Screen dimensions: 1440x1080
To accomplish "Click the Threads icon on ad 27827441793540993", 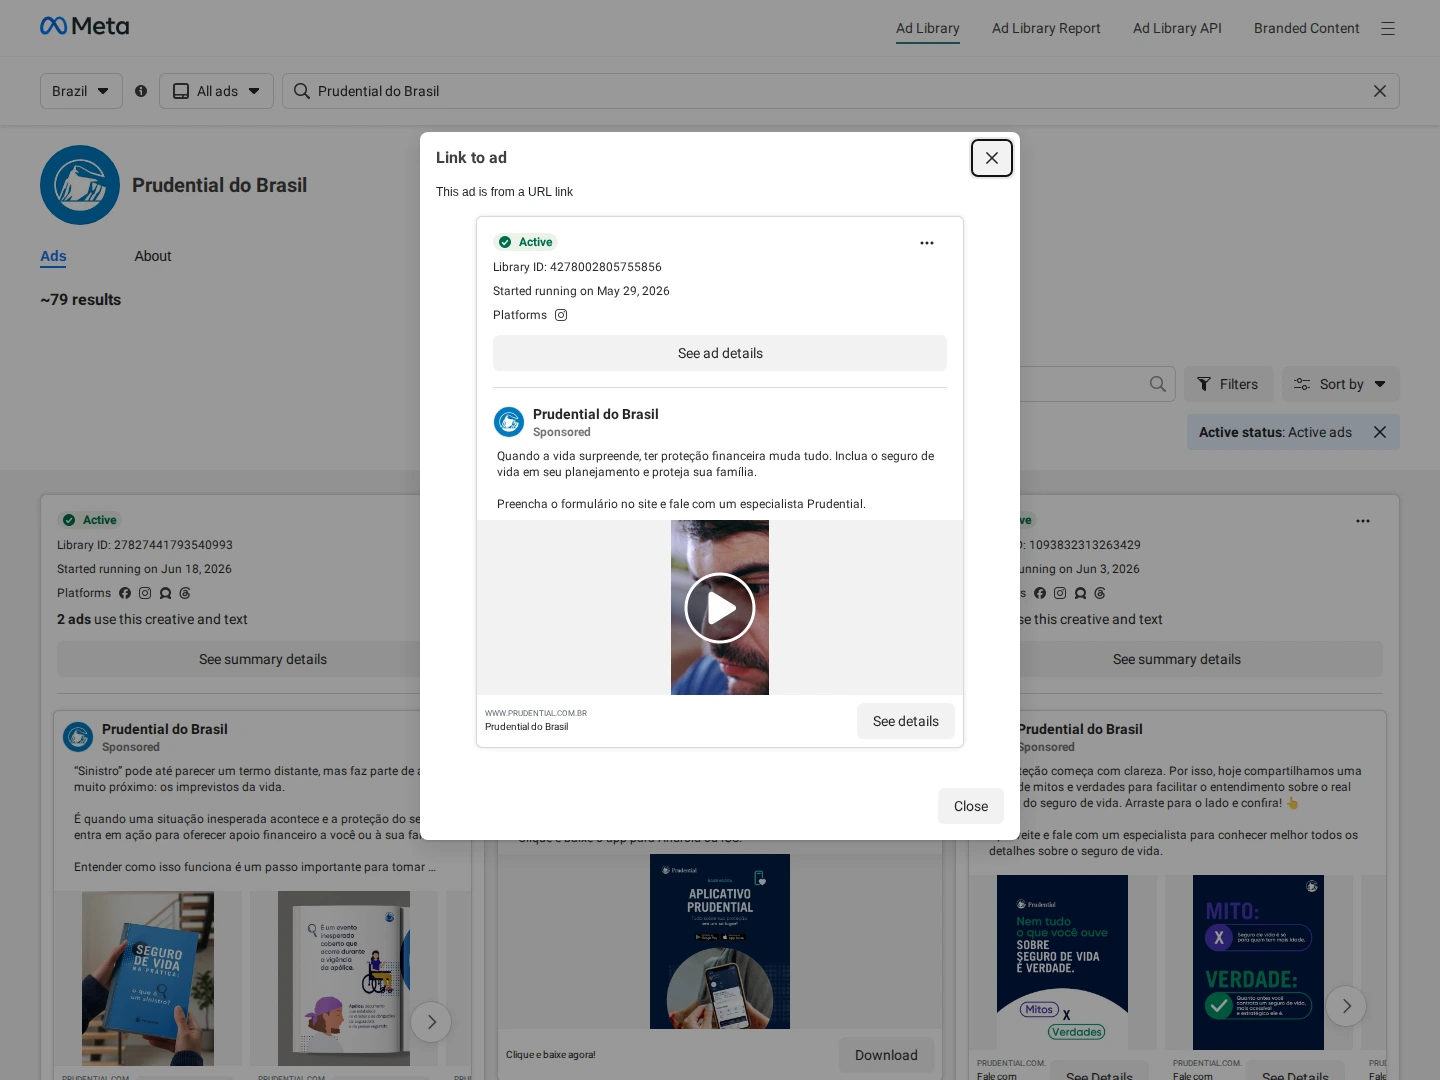I will pyautogui.click(x=185, y=593).
